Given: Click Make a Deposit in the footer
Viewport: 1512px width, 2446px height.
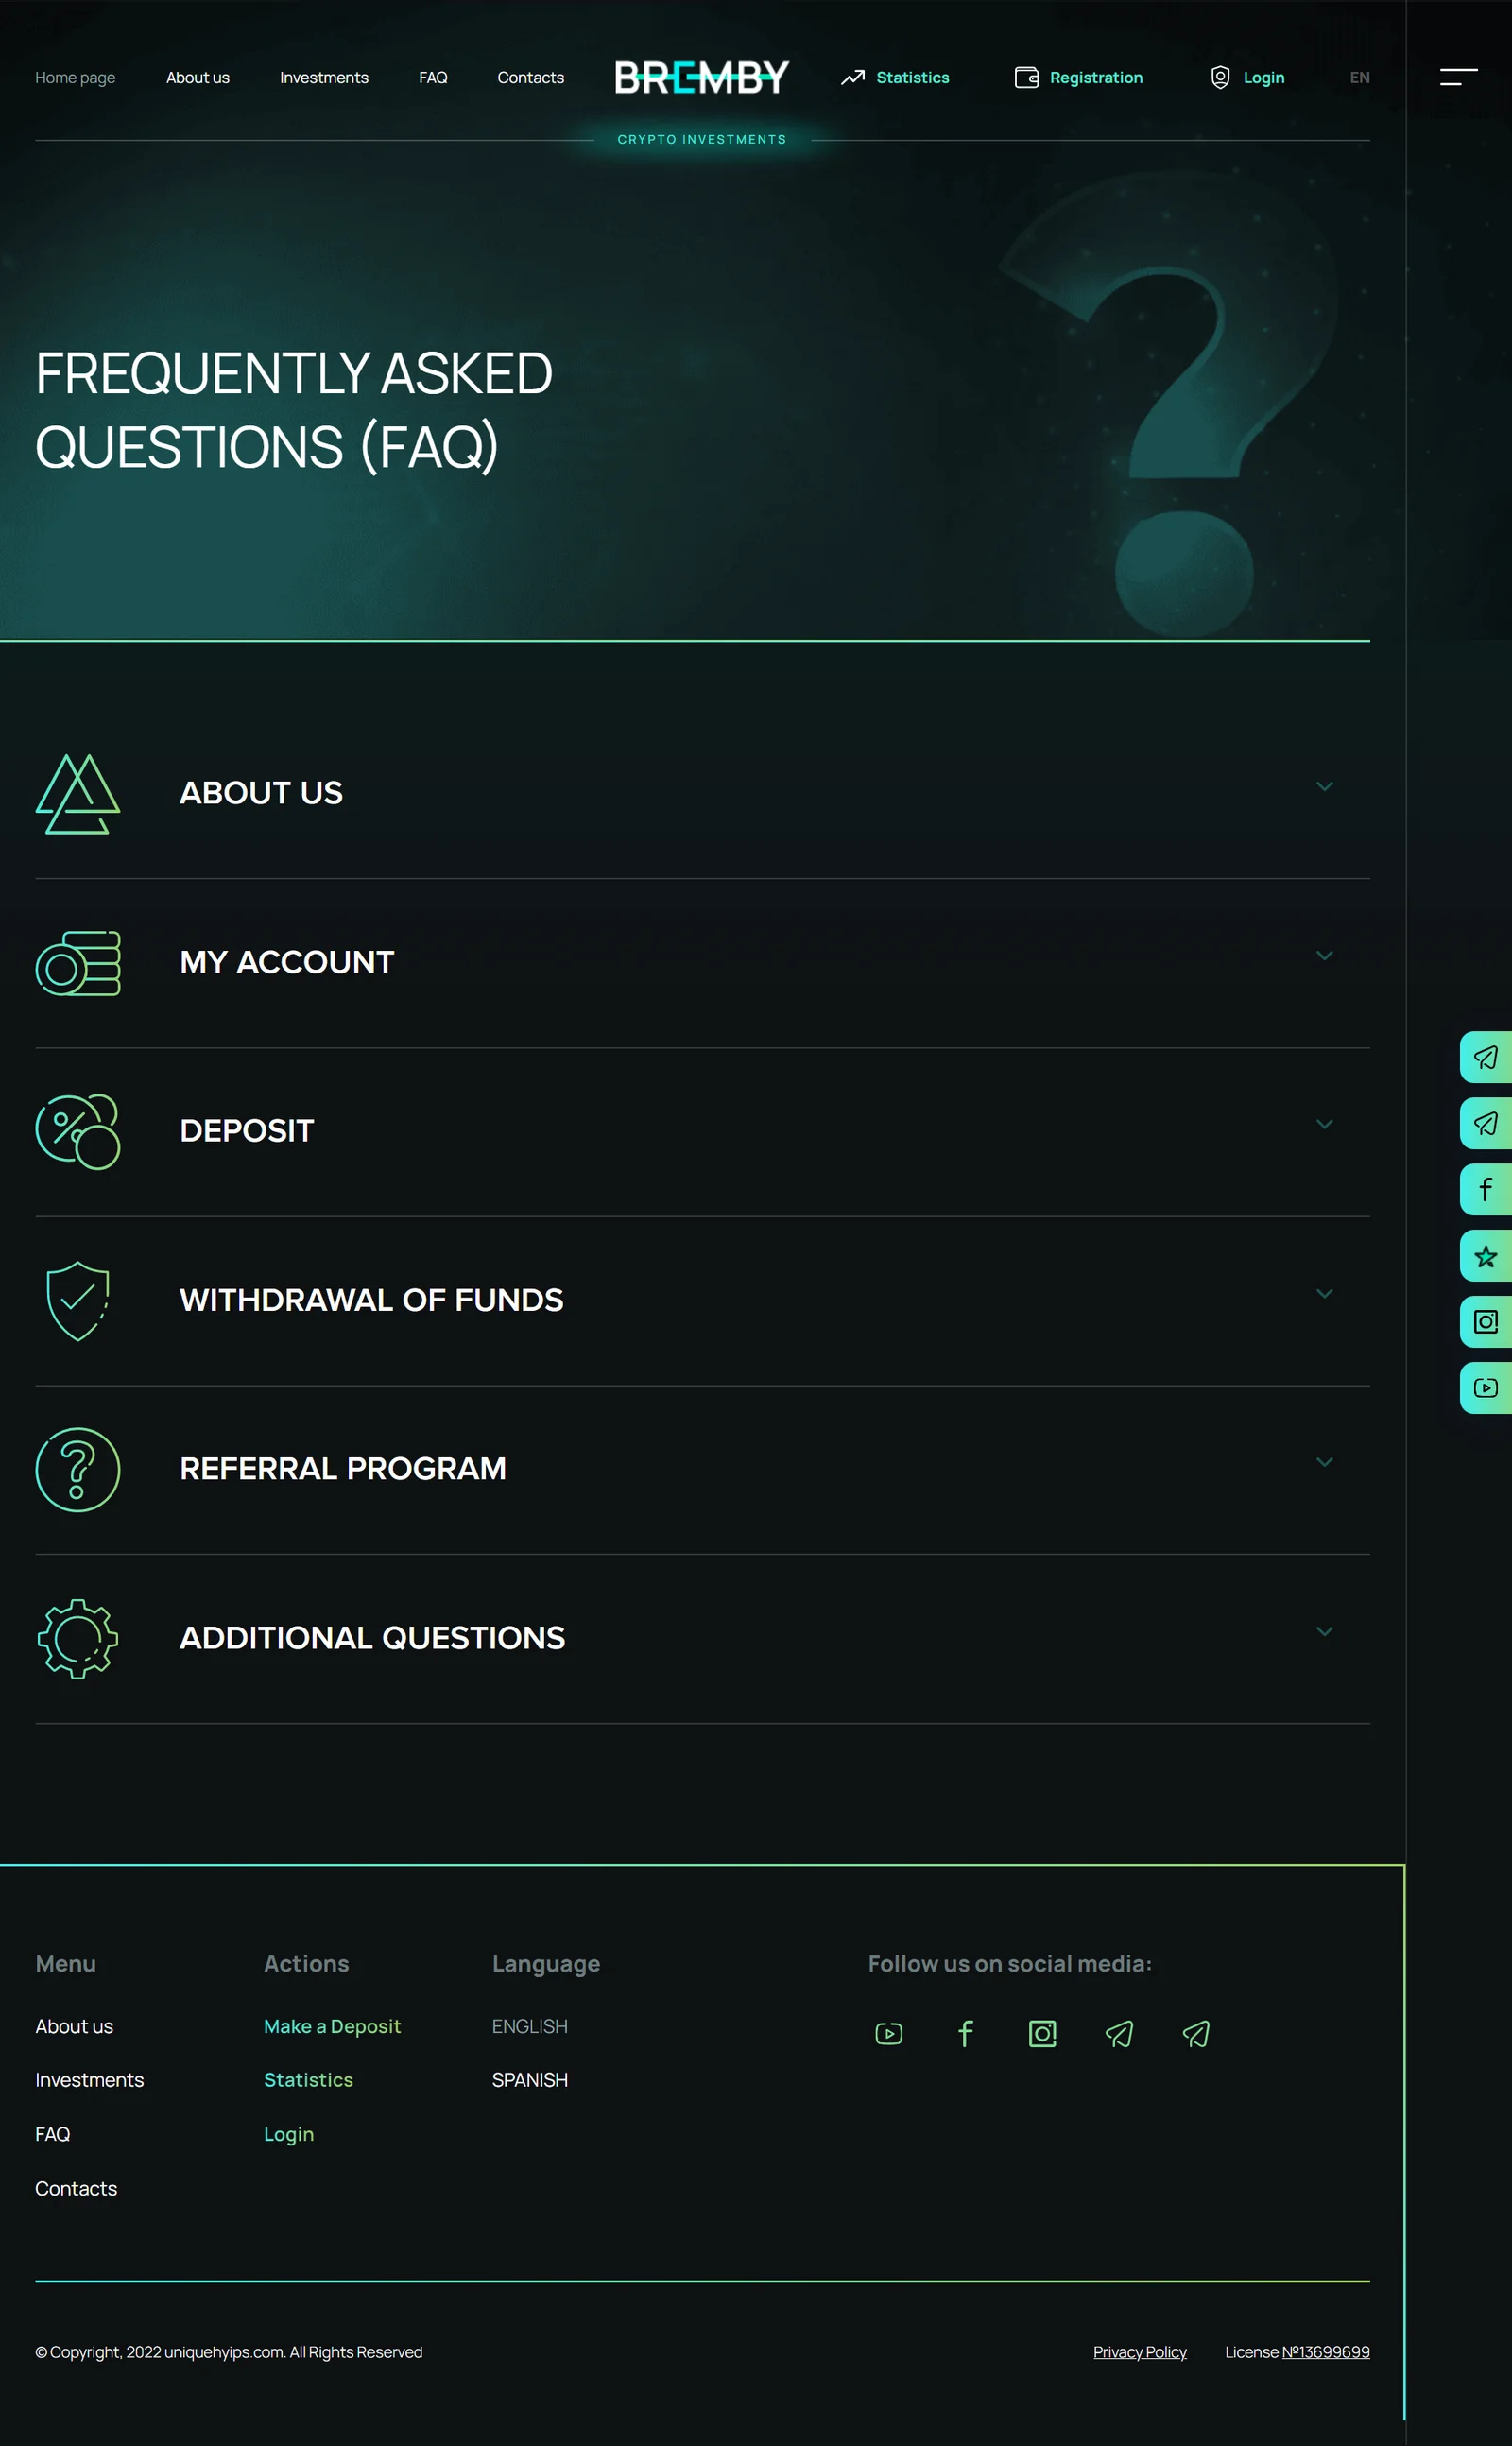Looking at the screenshot, I should coord(332,2026).
